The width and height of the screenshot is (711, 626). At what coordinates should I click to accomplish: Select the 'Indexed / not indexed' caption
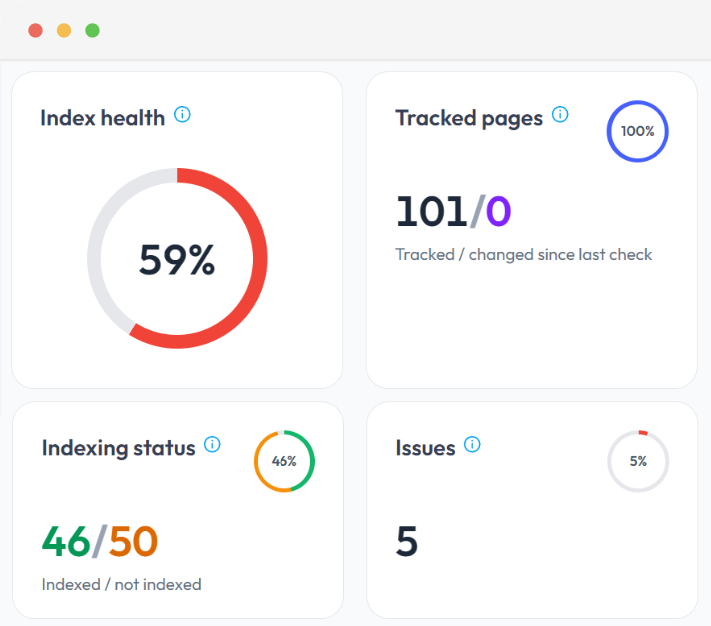[x=122, y=584]
